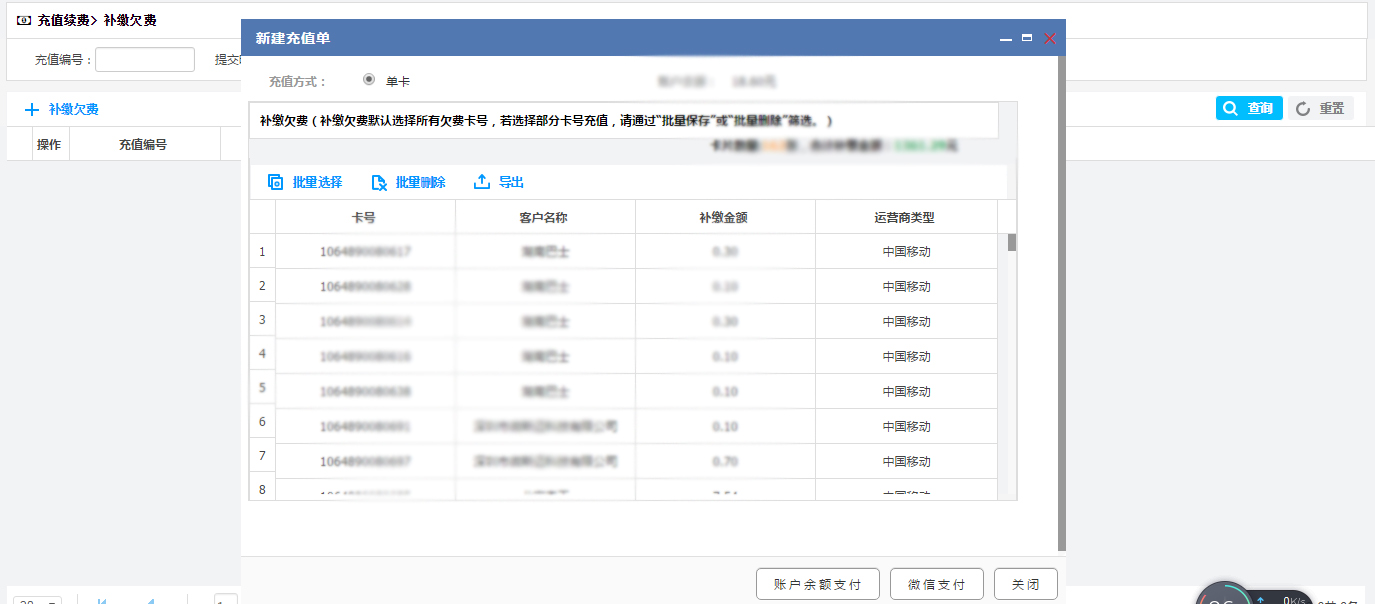Select the 单卡 radio button
Viewport: 1375px width, 604px height.
click(369, 80)
